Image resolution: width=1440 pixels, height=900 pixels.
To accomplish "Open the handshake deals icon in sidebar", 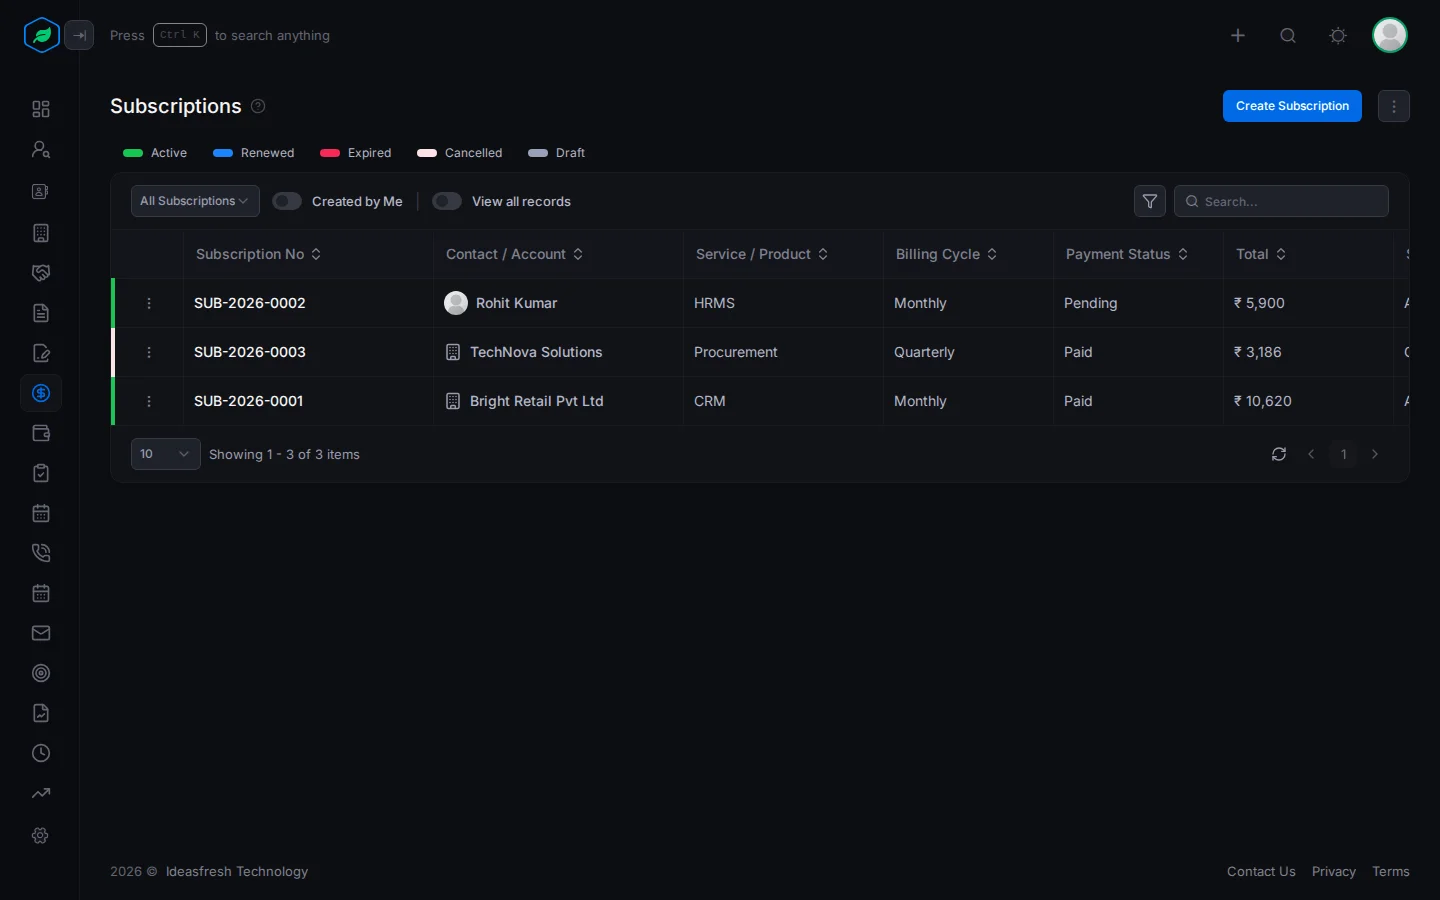I will pos(41,273).
